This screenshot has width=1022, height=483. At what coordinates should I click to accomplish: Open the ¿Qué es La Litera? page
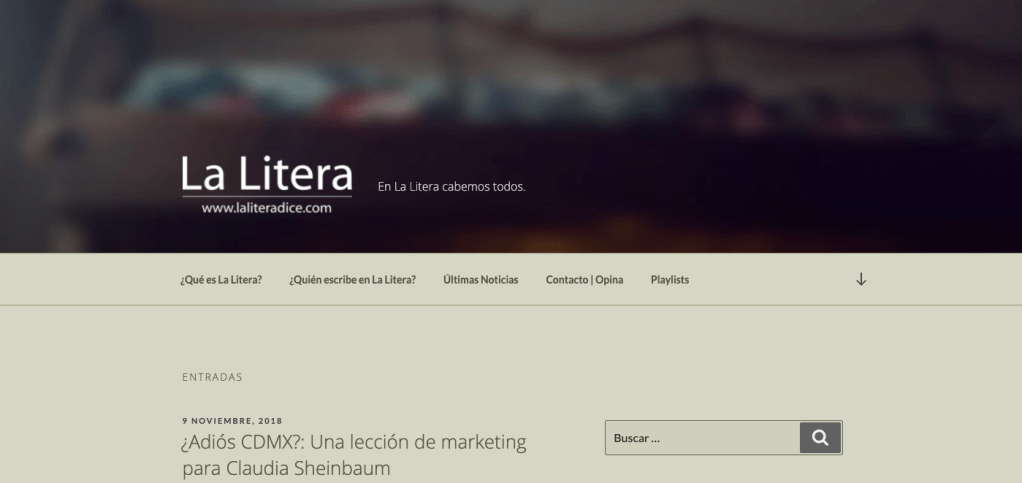[x=221, y=280]
